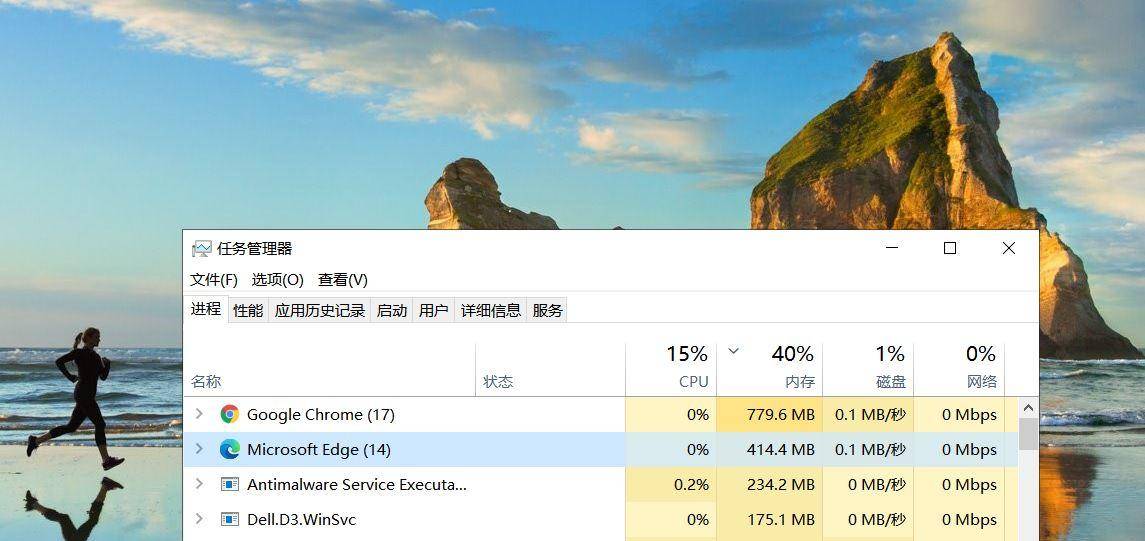Open the 选项(O) menu

coord(277,280)
